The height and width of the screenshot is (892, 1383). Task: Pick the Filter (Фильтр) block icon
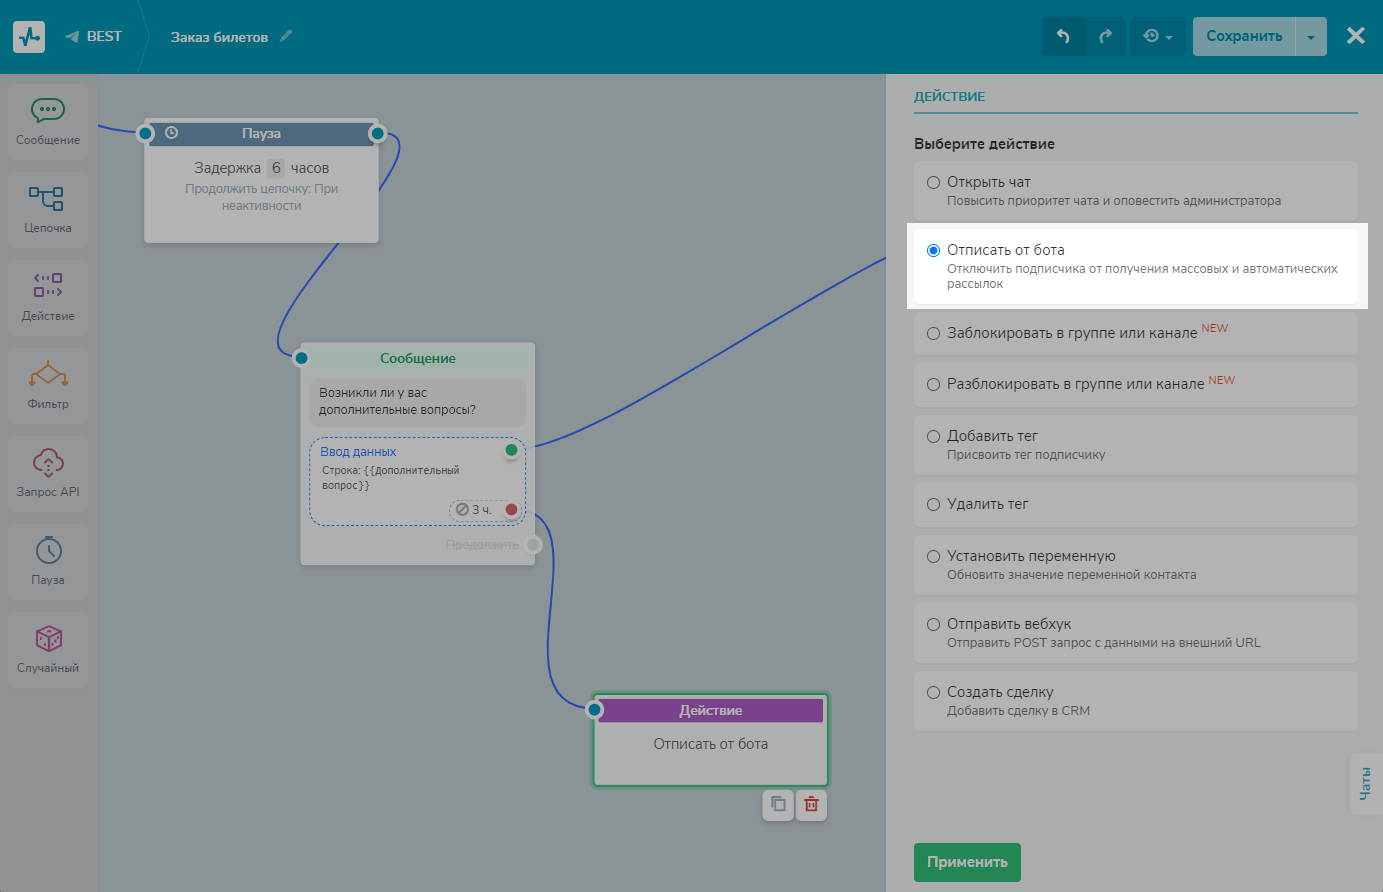coord(47,385)
